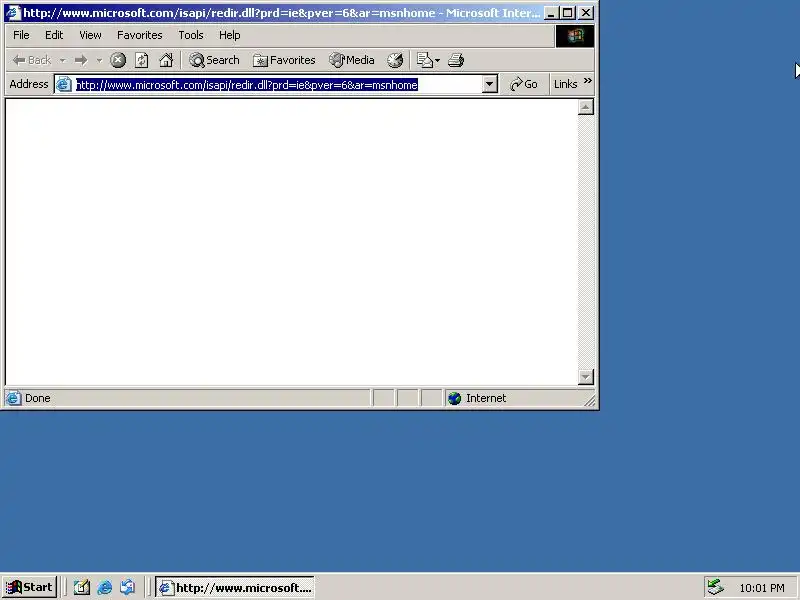Screen dimensions: 800x600
Task: Open the Help menu
Action: tap(230, 35)
